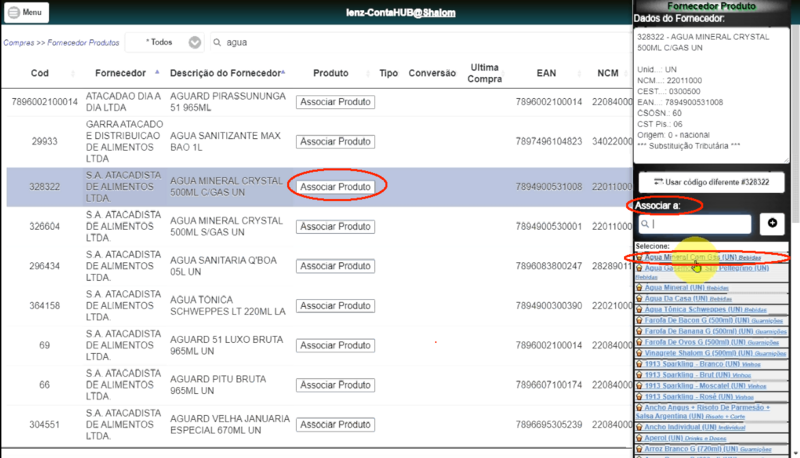800x458 pixels.
Task: Click the product icon next to Agua Mineral (UN)
Action: (x=639, y=288)
